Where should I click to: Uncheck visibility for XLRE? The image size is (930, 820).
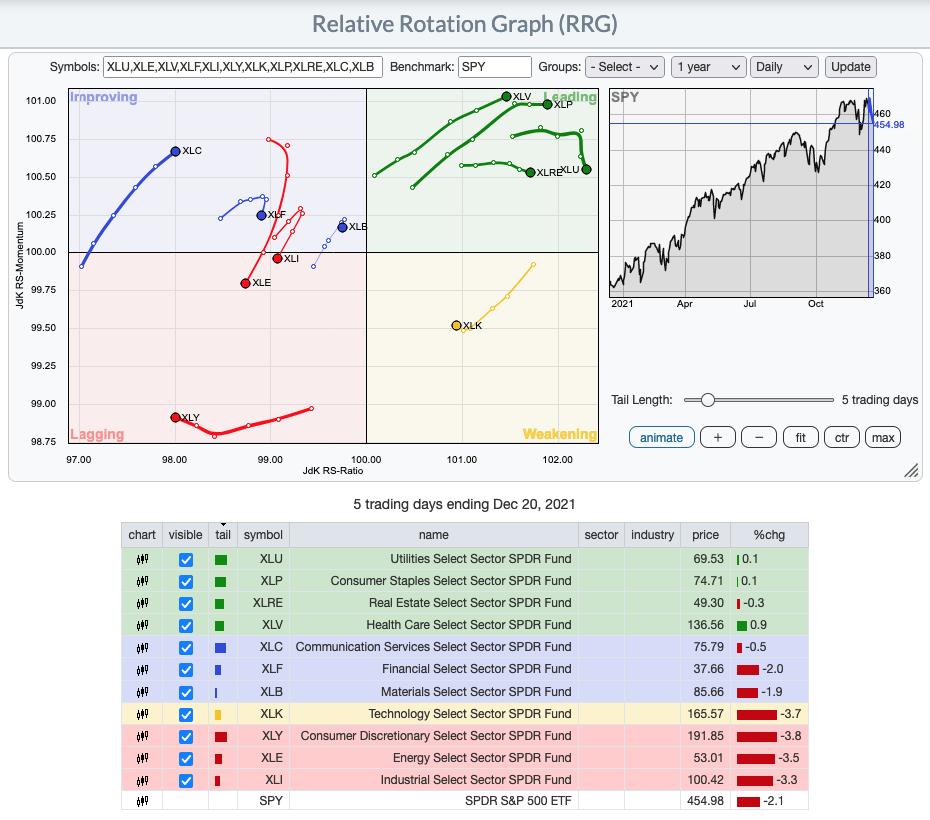(186, 604)
